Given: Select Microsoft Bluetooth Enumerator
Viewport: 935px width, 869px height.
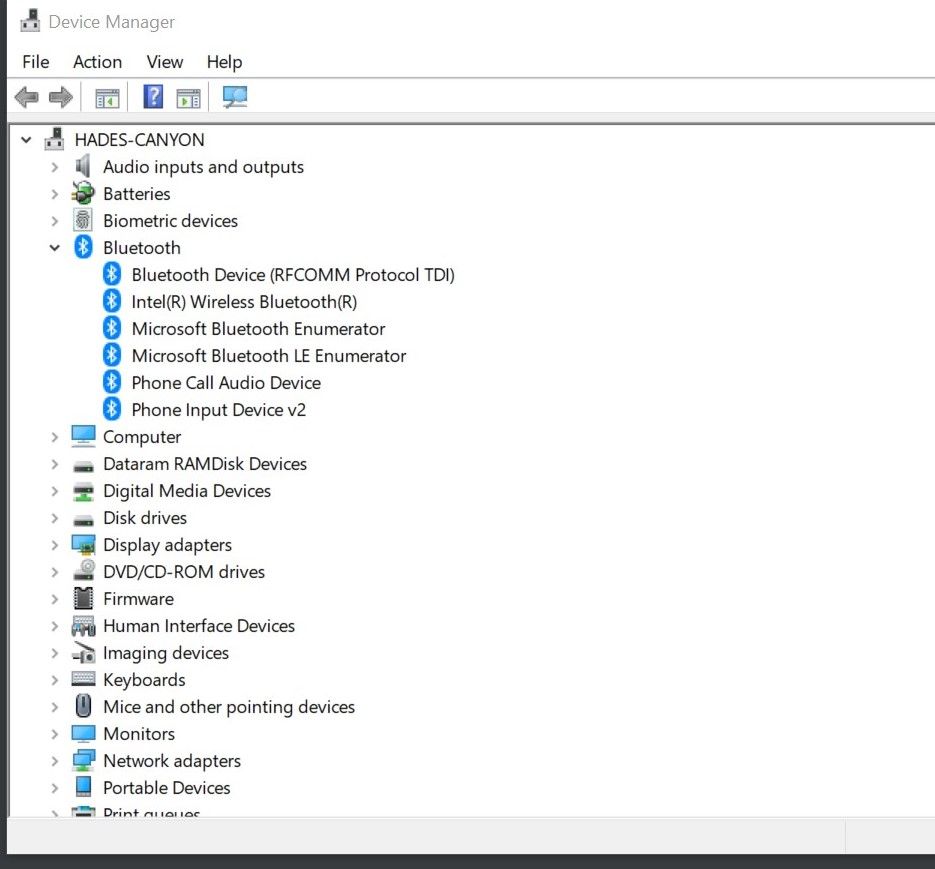Looking at the screenshot, I should pos(258,329).
